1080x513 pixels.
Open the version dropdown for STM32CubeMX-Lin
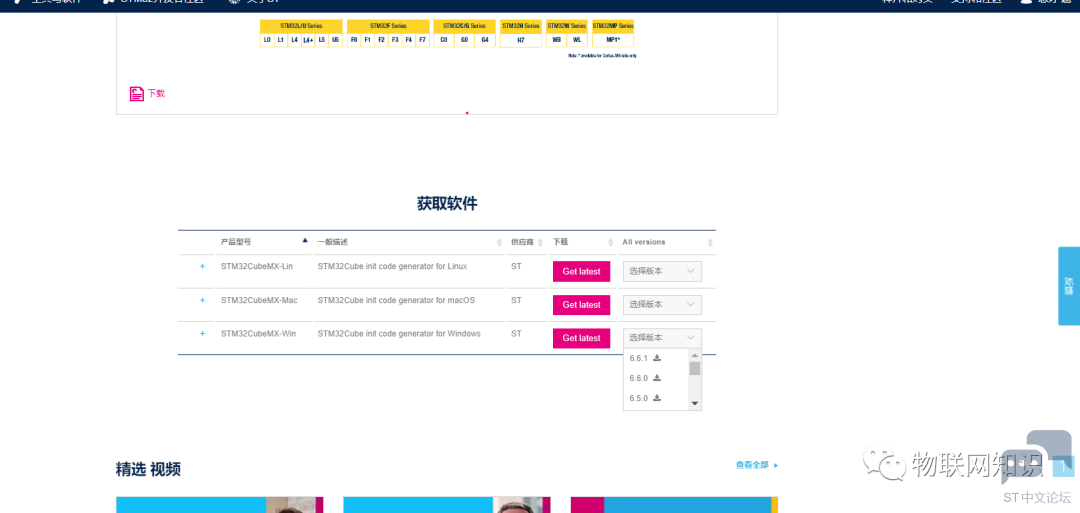(x=662, y=271)
